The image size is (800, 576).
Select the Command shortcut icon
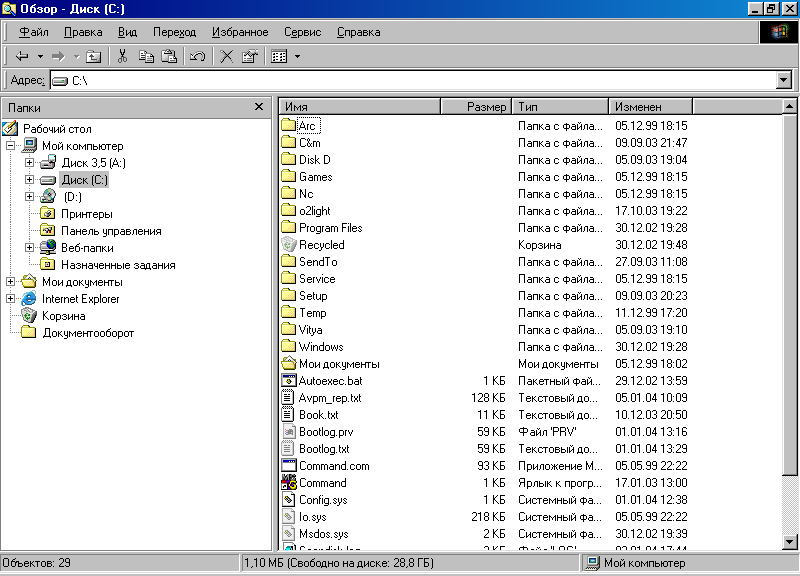pos(288,483)
